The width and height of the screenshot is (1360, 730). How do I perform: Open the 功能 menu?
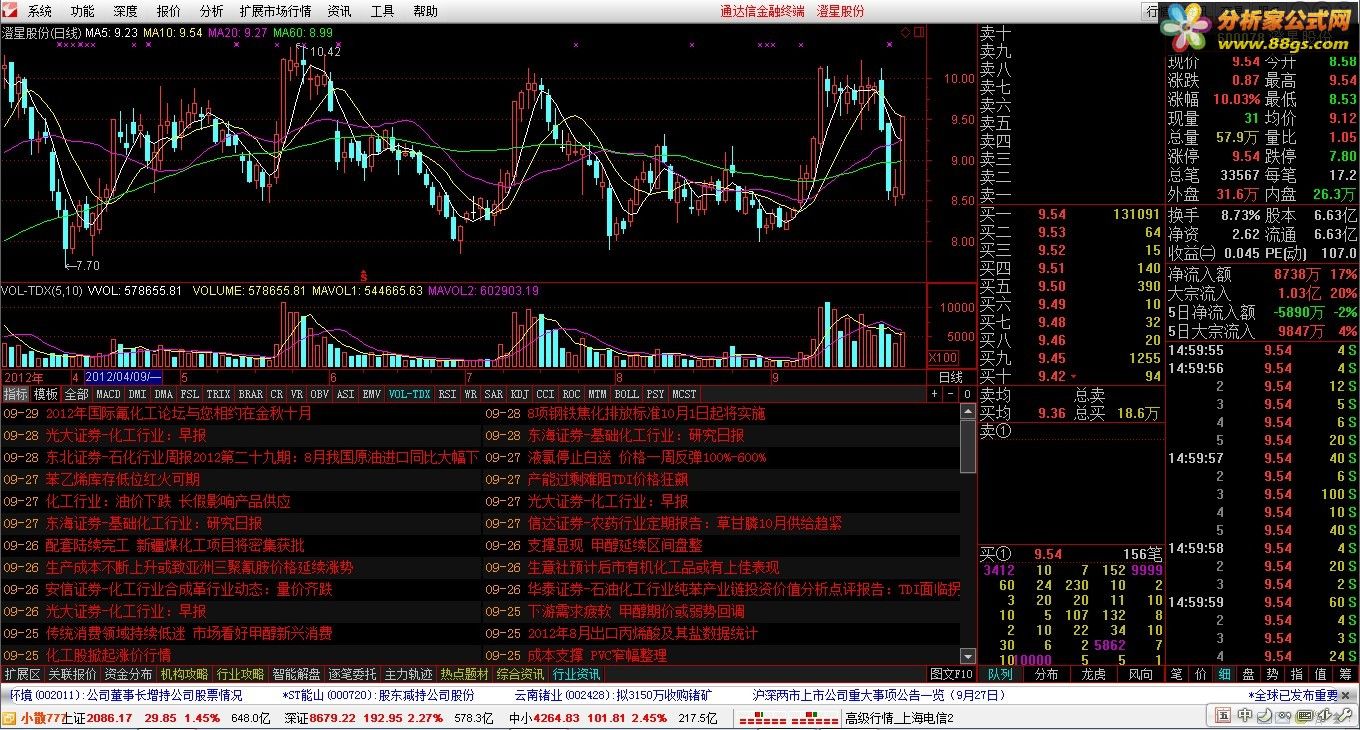pyautogui.click(x=83, y=12)
